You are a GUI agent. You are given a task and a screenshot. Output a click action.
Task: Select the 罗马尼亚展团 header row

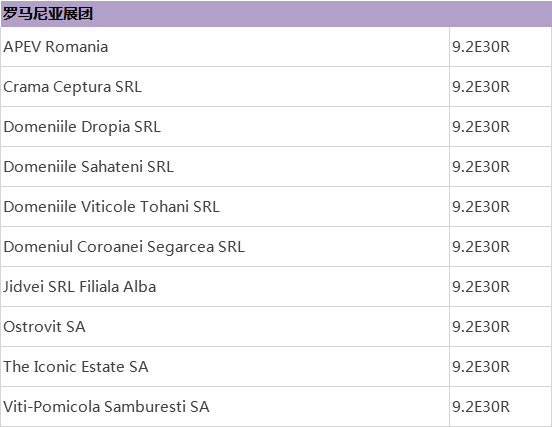click(x=276, y=14)
